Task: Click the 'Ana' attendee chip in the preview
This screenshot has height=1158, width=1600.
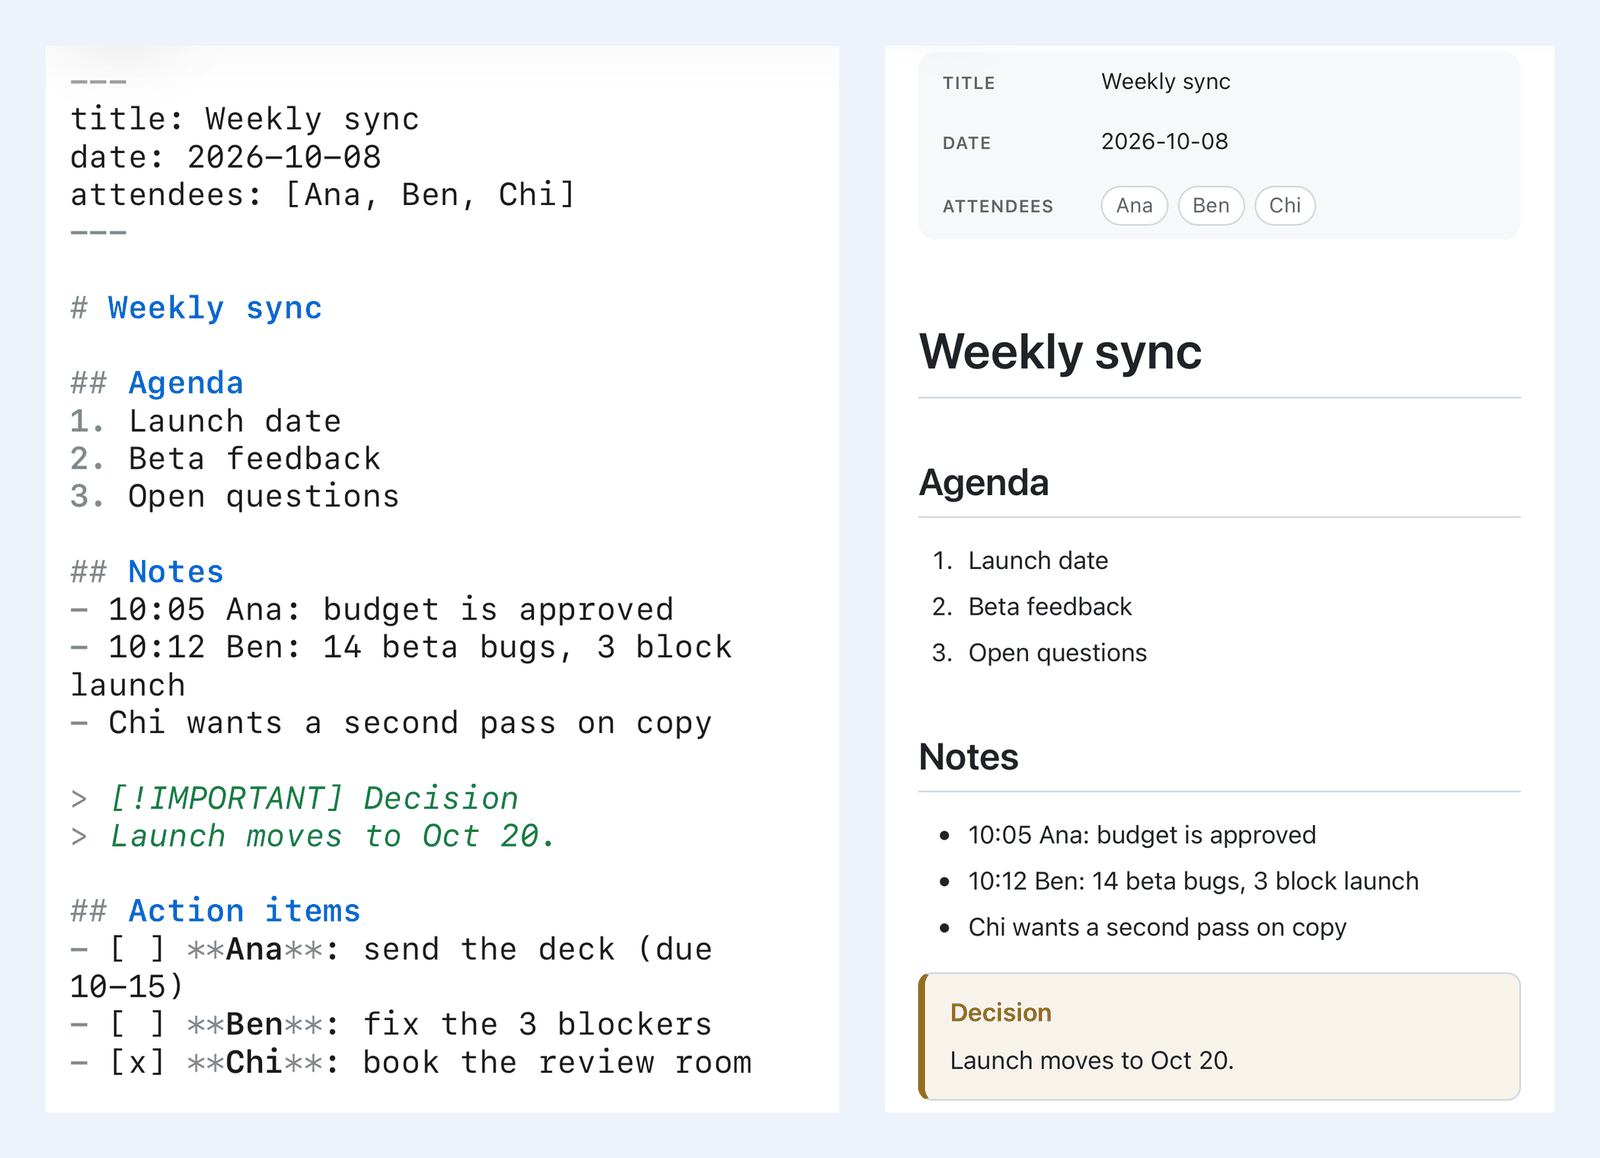Action: 1135,206
